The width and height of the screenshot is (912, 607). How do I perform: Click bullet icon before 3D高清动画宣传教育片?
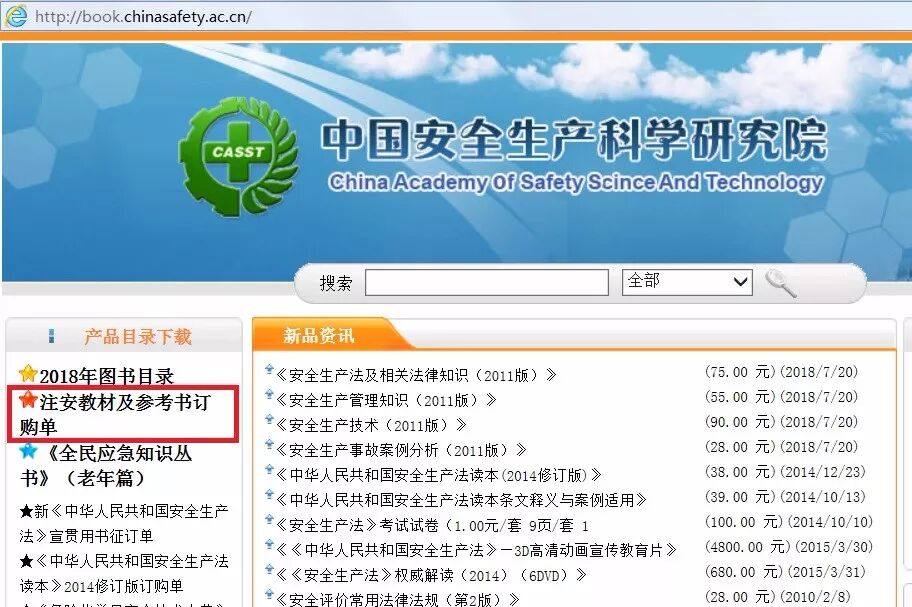pyautogui.click(x=269, y=545)
